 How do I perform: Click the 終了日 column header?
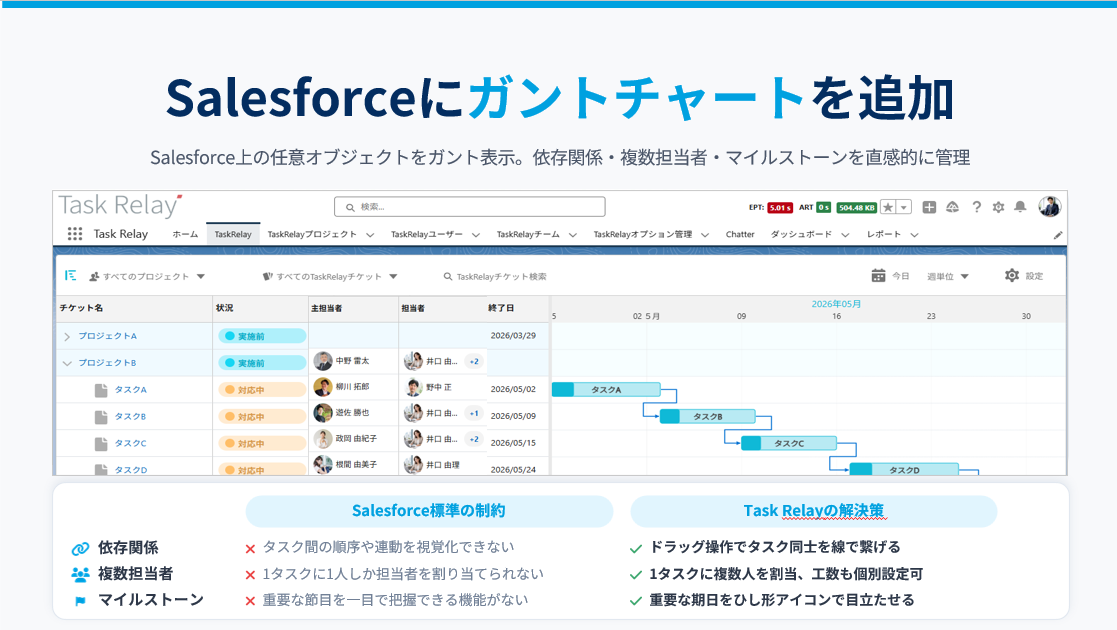point(501,308)
